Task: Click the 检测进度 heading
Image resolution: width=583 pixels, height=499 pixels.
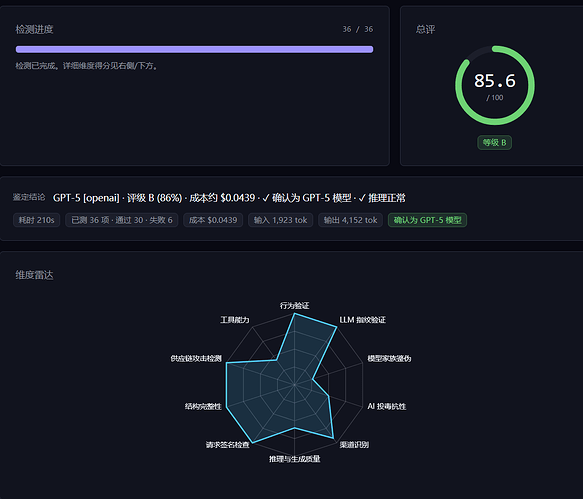Action: coord(34,29)
